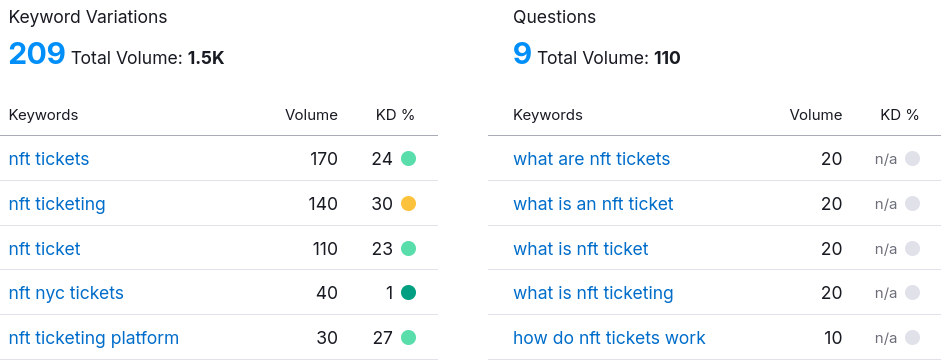Click the volume value 10 for 'how do nft tickets work'
This screenshot has width=941, height=361.
tap(833, 338)
